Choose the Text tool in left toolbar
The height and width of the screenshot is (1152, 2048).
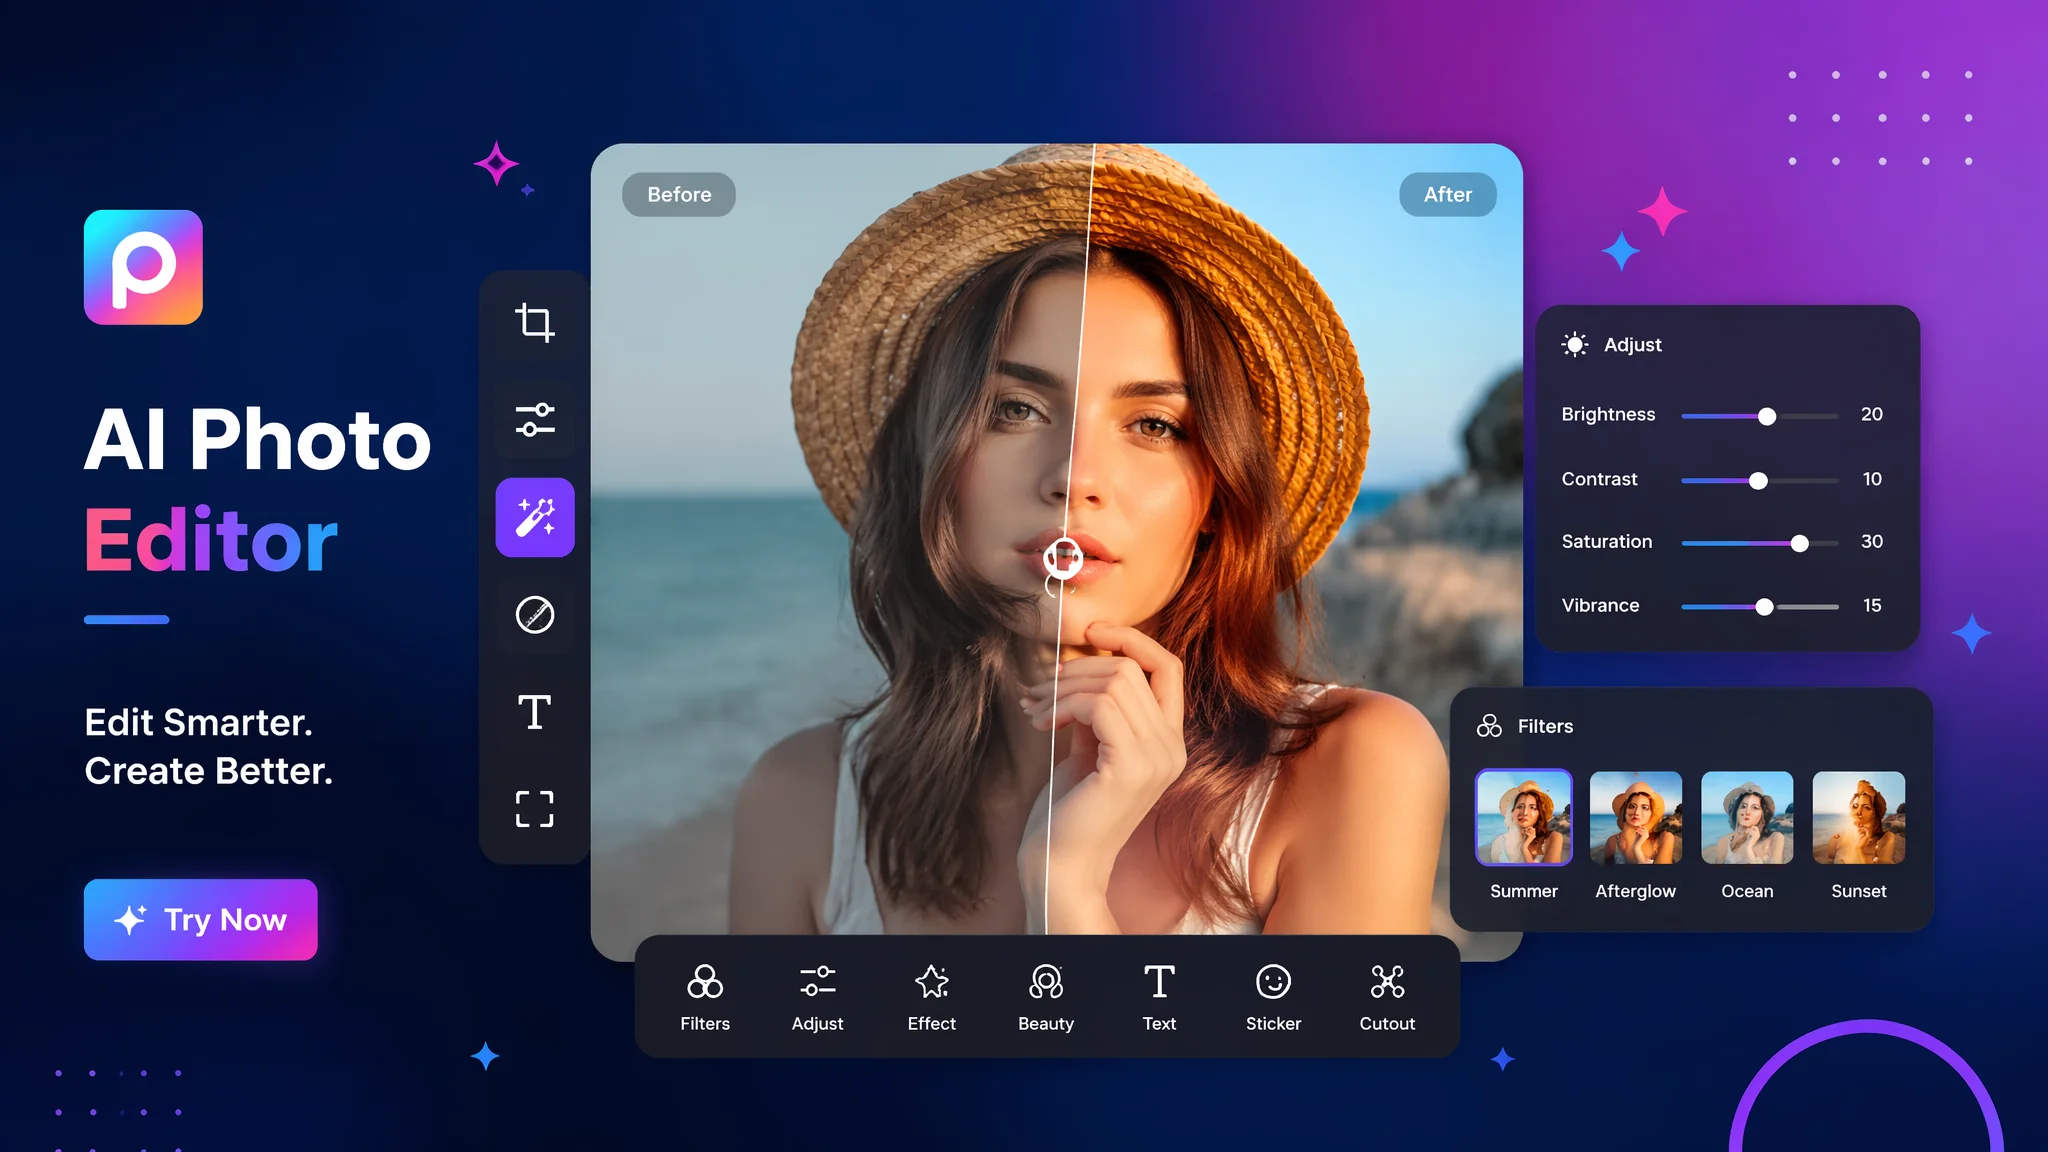(x=535, y=712)
